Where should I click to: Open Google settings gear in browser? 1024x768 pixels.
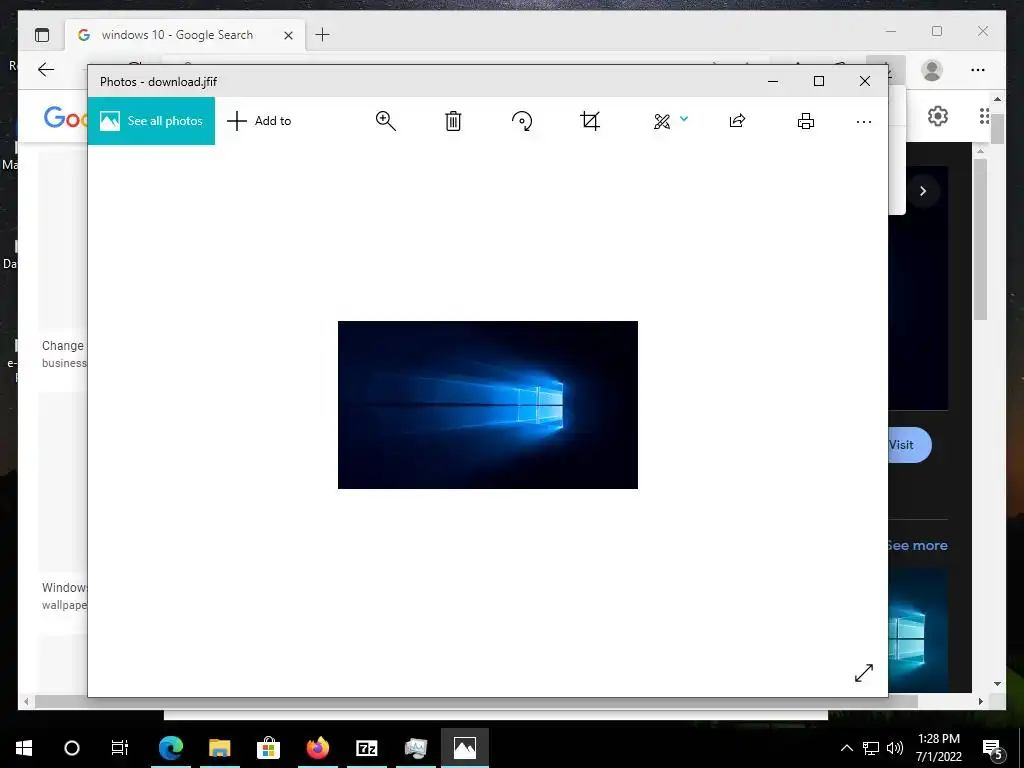tap(938, 116)
